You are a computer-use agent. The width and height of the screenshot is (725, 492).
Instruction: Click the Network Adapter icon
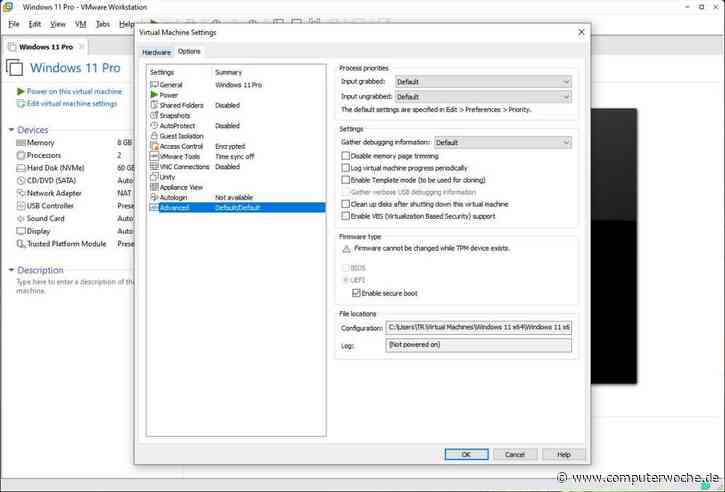[21, 193]
